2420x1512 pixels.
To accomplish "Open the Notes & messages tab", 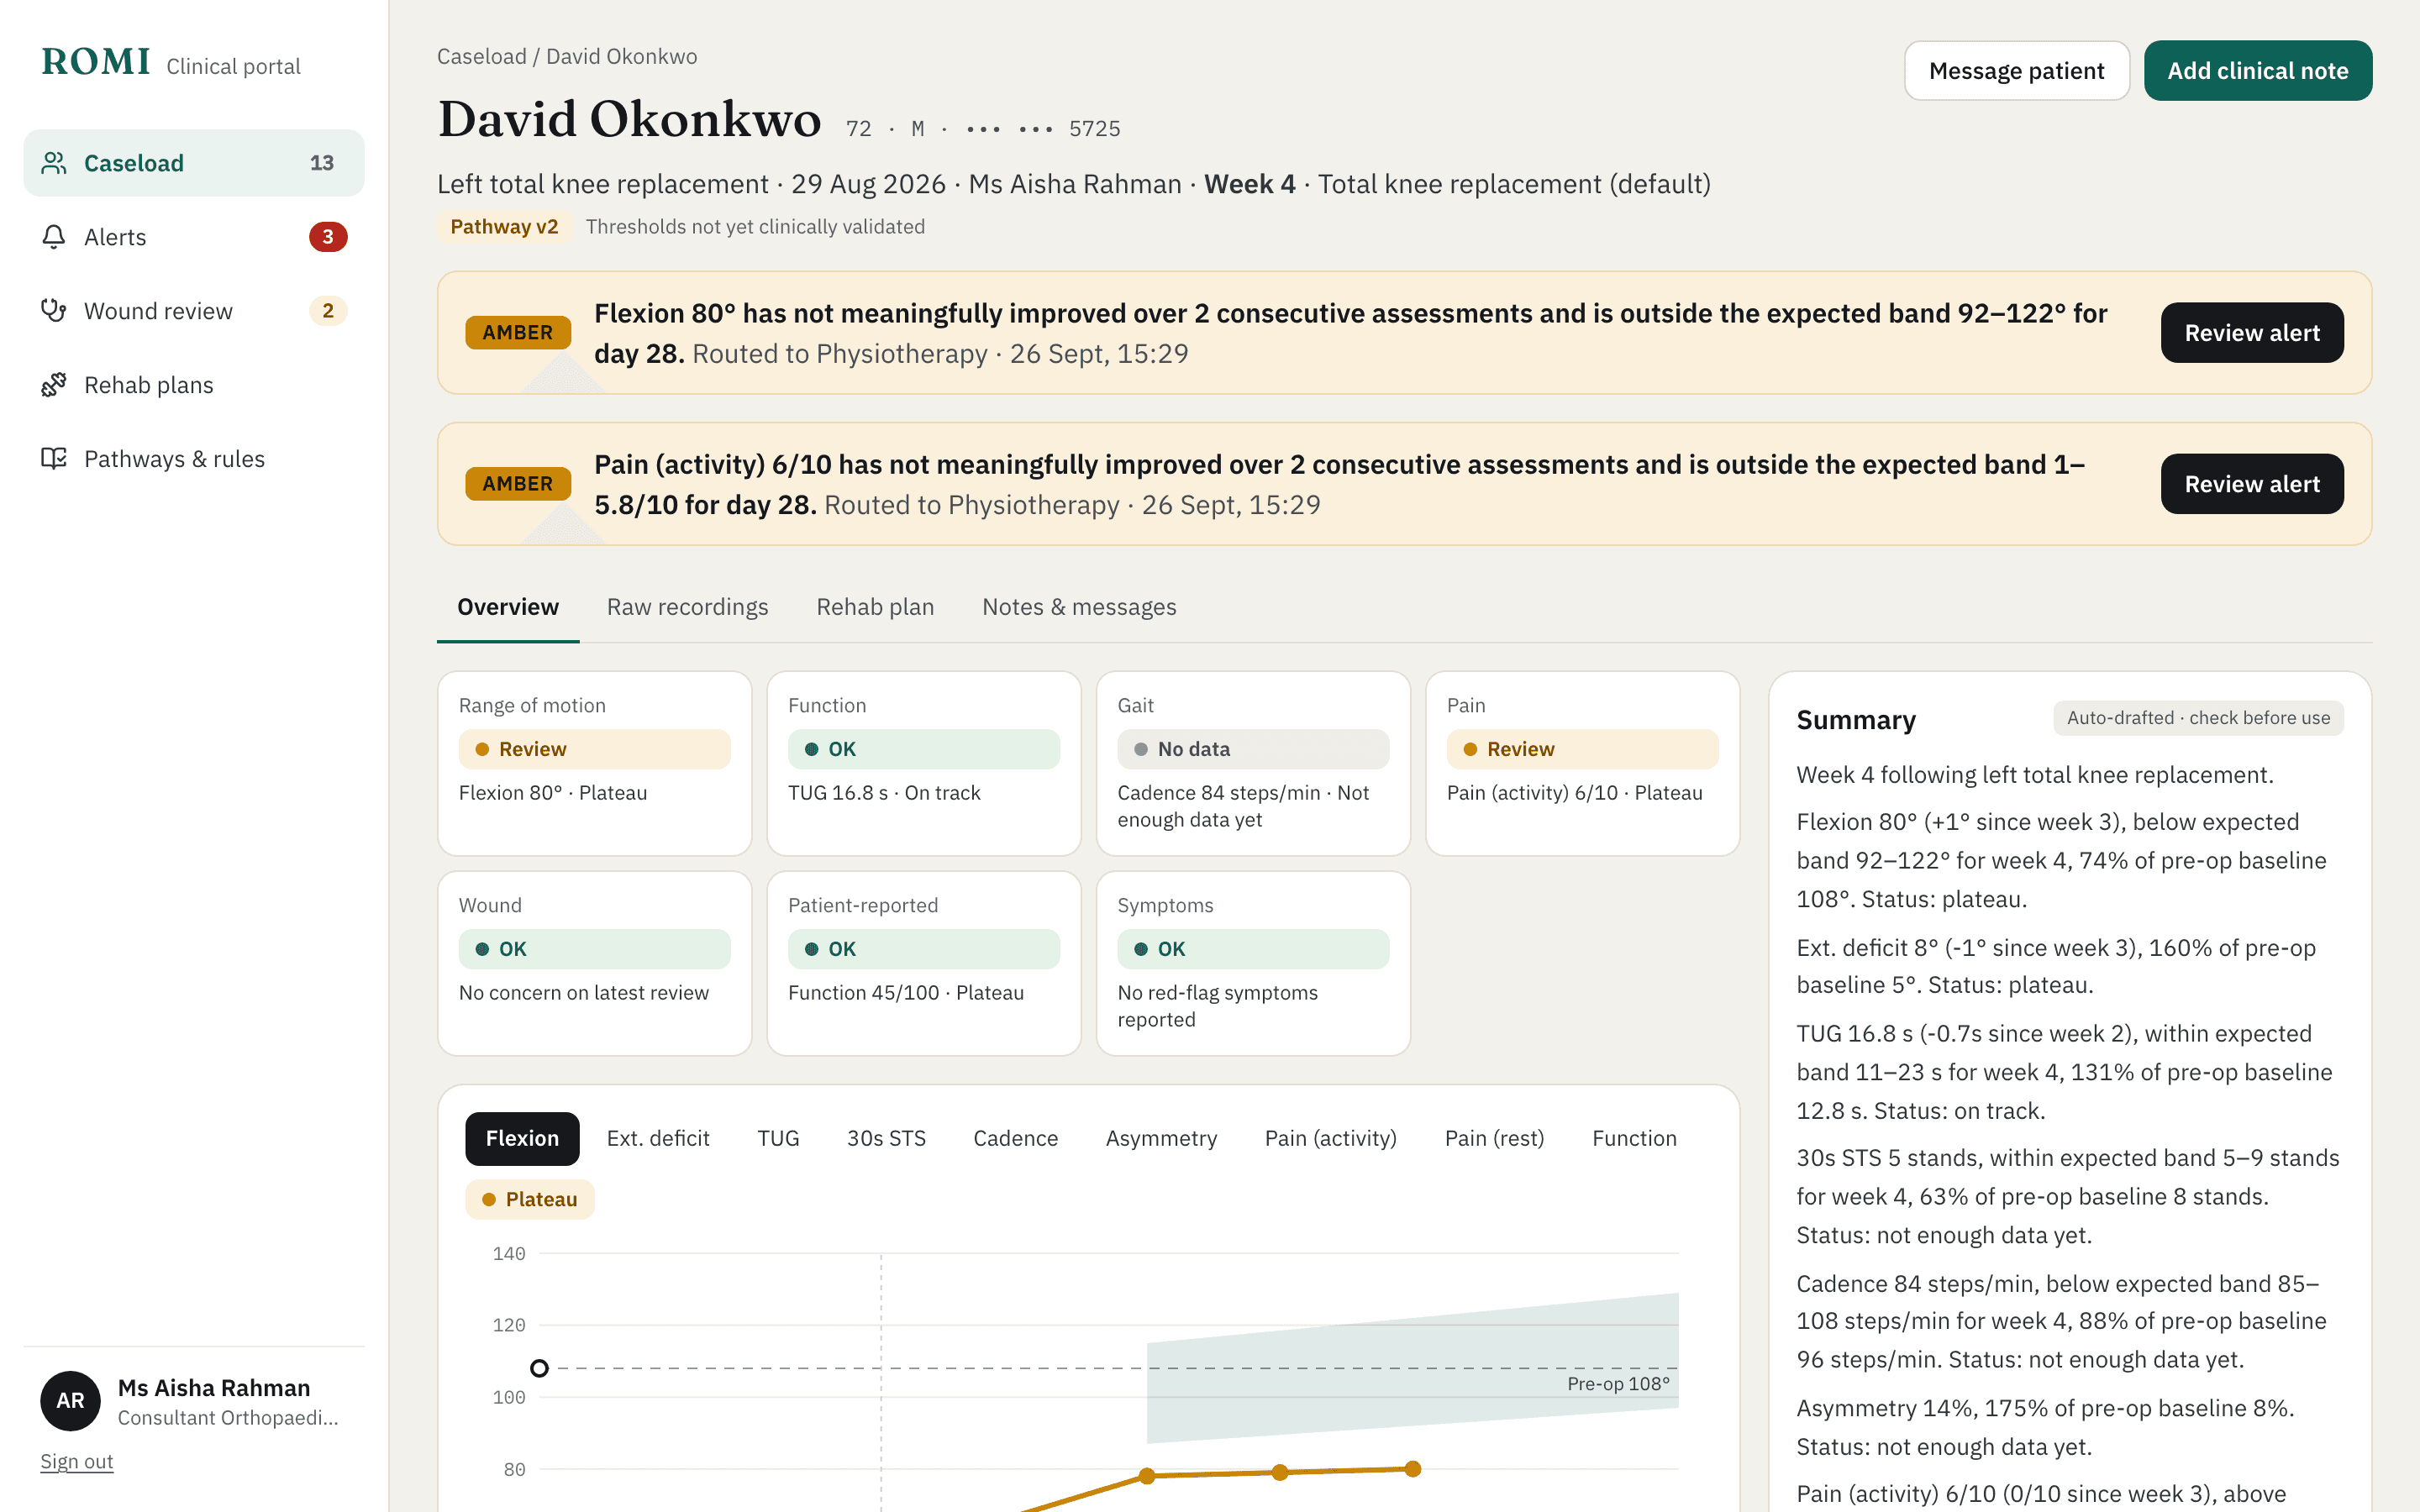I will pyautogui.click(x=1079, y=607).
